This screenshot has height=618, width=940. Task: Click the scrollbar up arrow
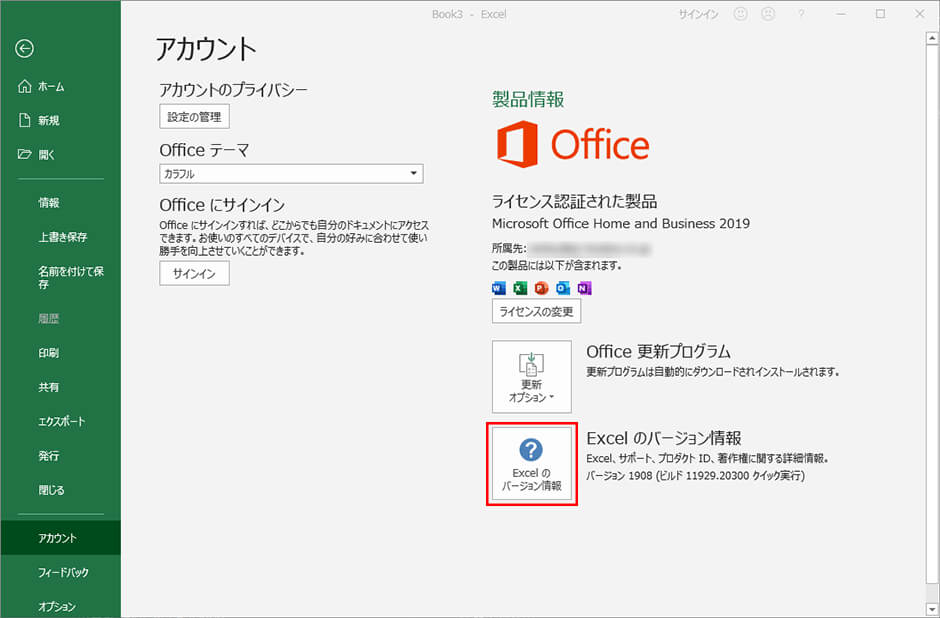pyautogui.click(x=931, y=35)
